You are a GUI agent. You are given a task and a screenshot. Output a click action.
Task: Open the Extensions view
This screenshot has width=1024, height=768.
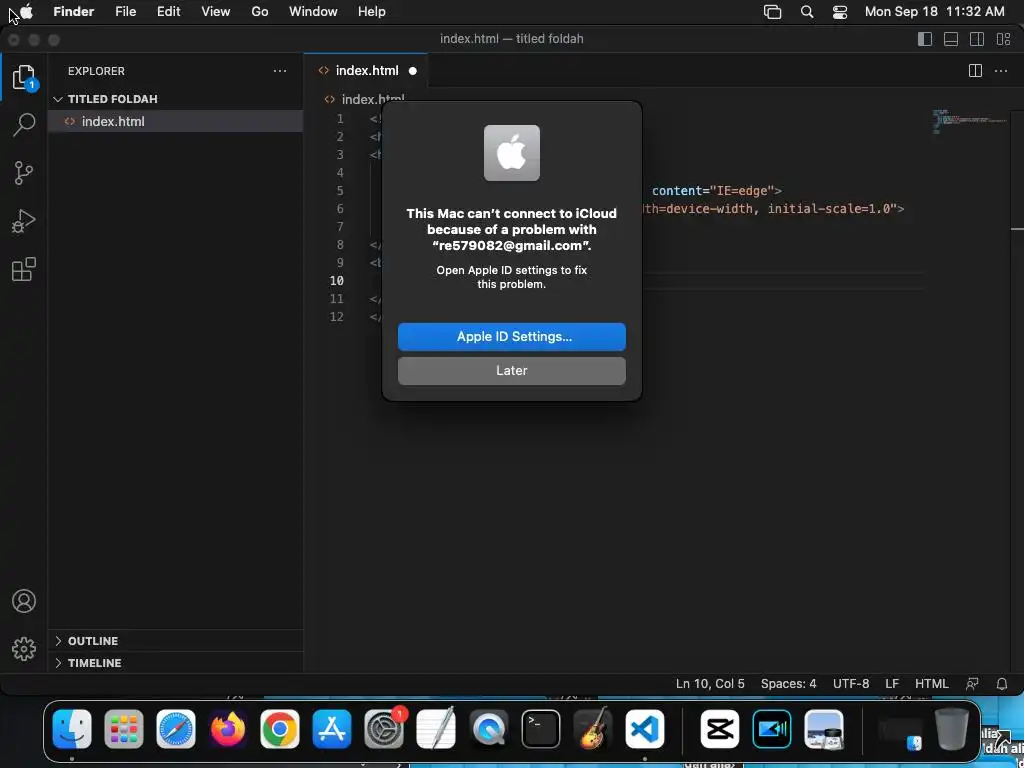tap(24, 269)
